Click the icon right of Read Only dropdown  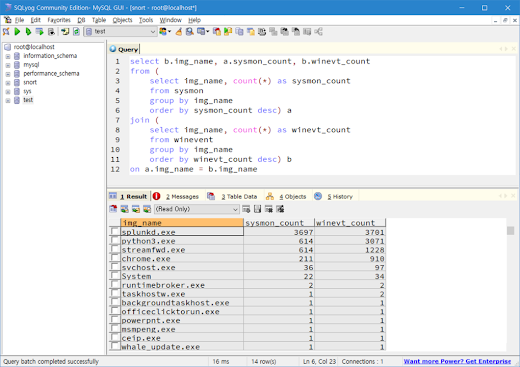[246, 209]
